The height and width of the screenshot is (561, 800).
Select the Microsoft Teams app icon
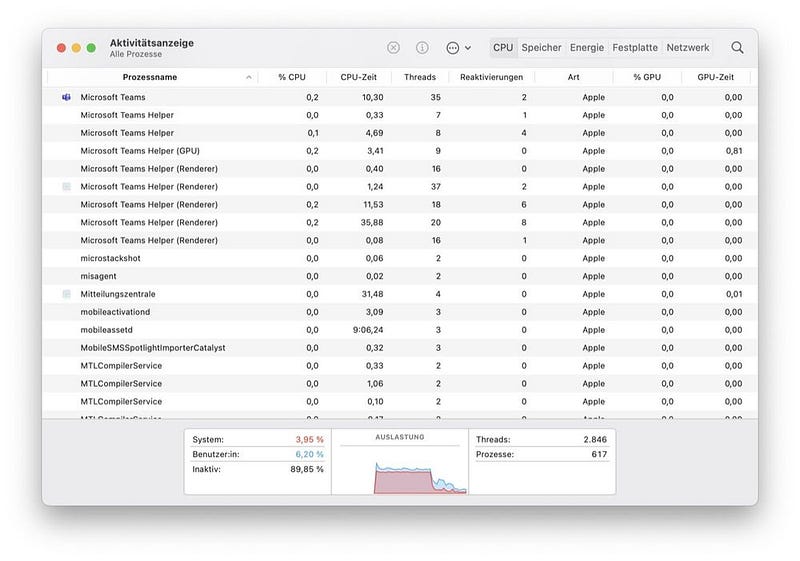tap(66, 97)
